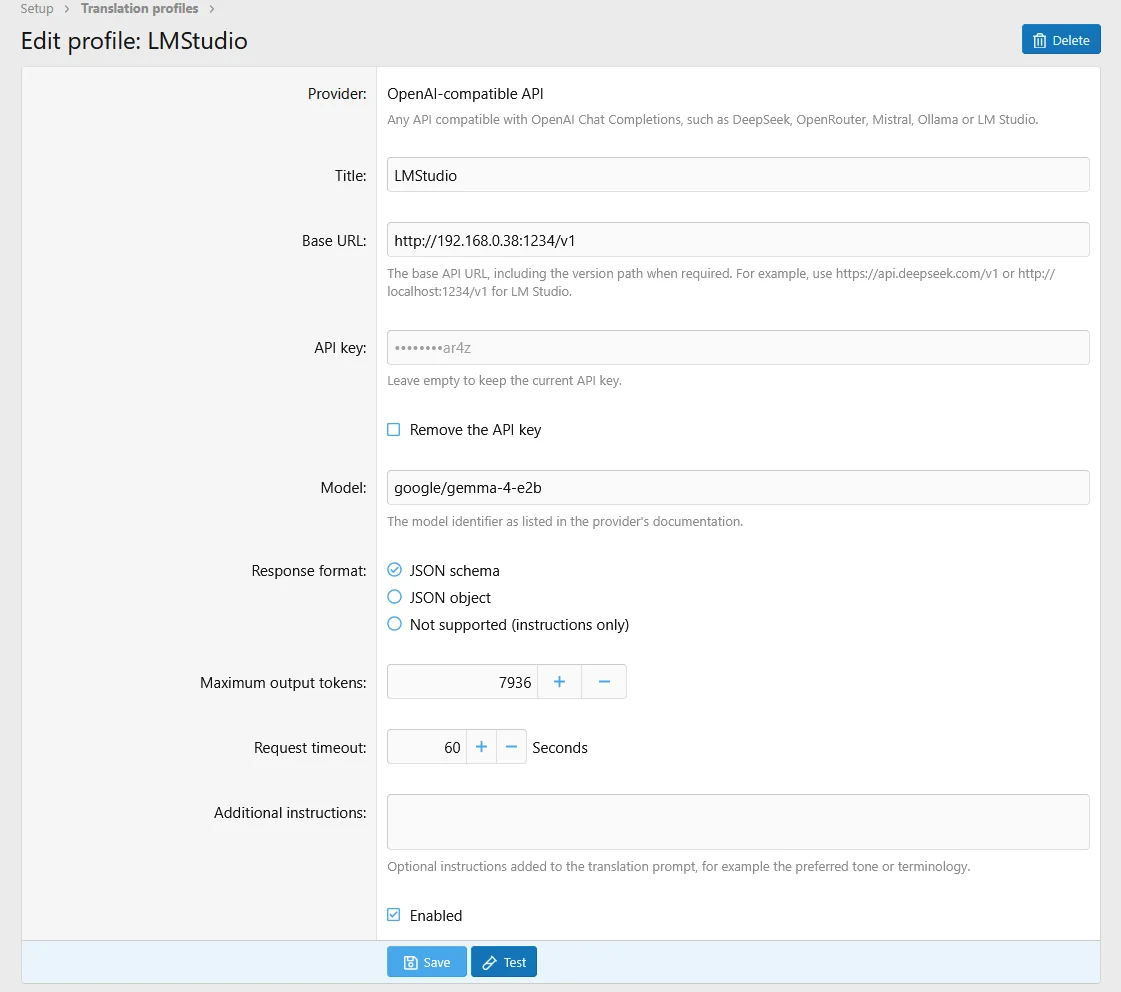Click the Additional instructions label
This screenshot has height=992, width=1121.
[x=290, y=813]
